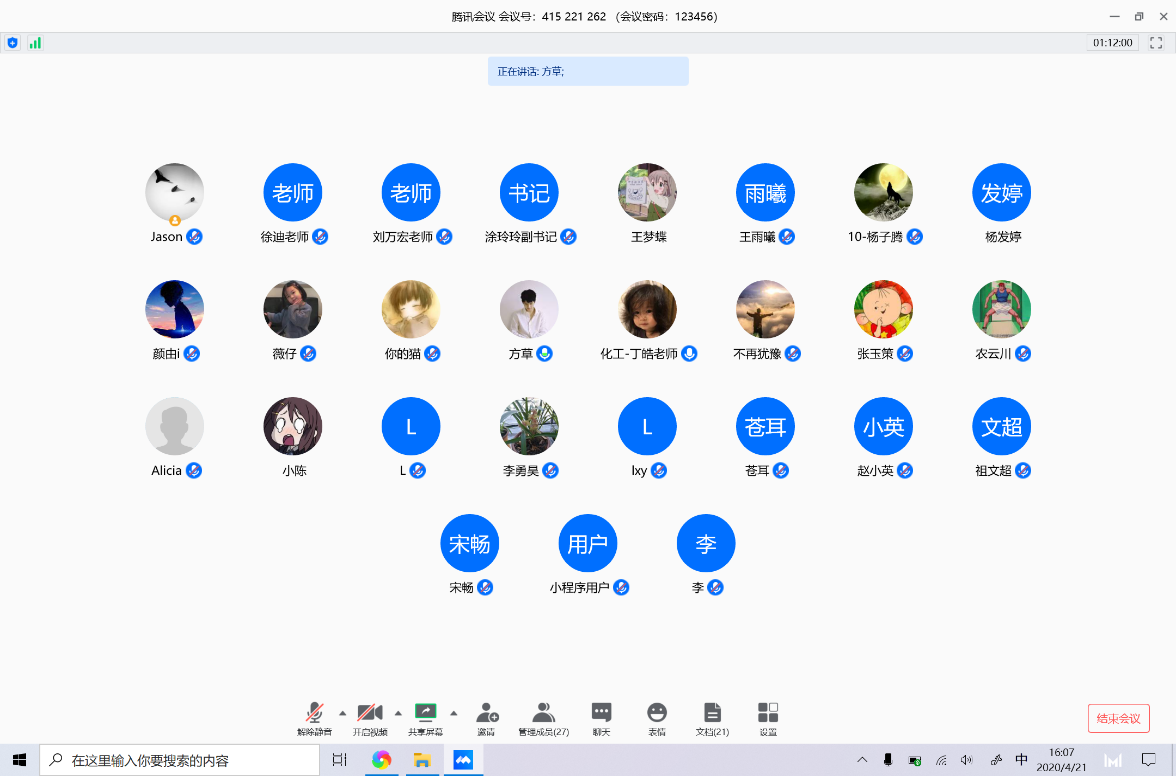Click the green network signal strength icon
This screenshot has width=1176, height=776.
coord(35,43)
